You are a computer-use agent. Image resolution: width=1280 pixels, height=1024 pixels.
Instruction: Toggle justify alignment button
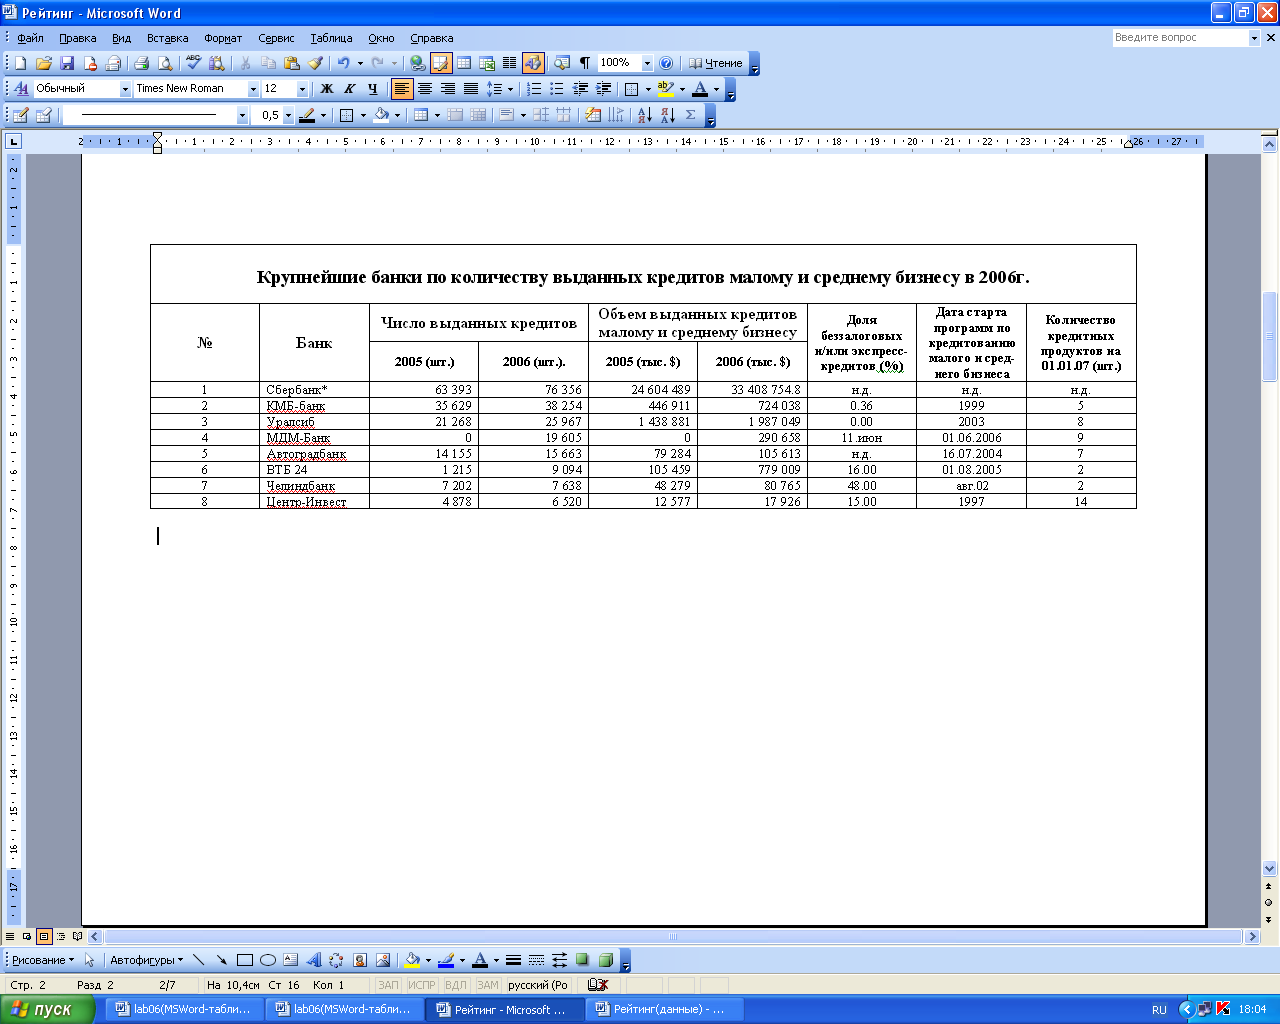471,89
